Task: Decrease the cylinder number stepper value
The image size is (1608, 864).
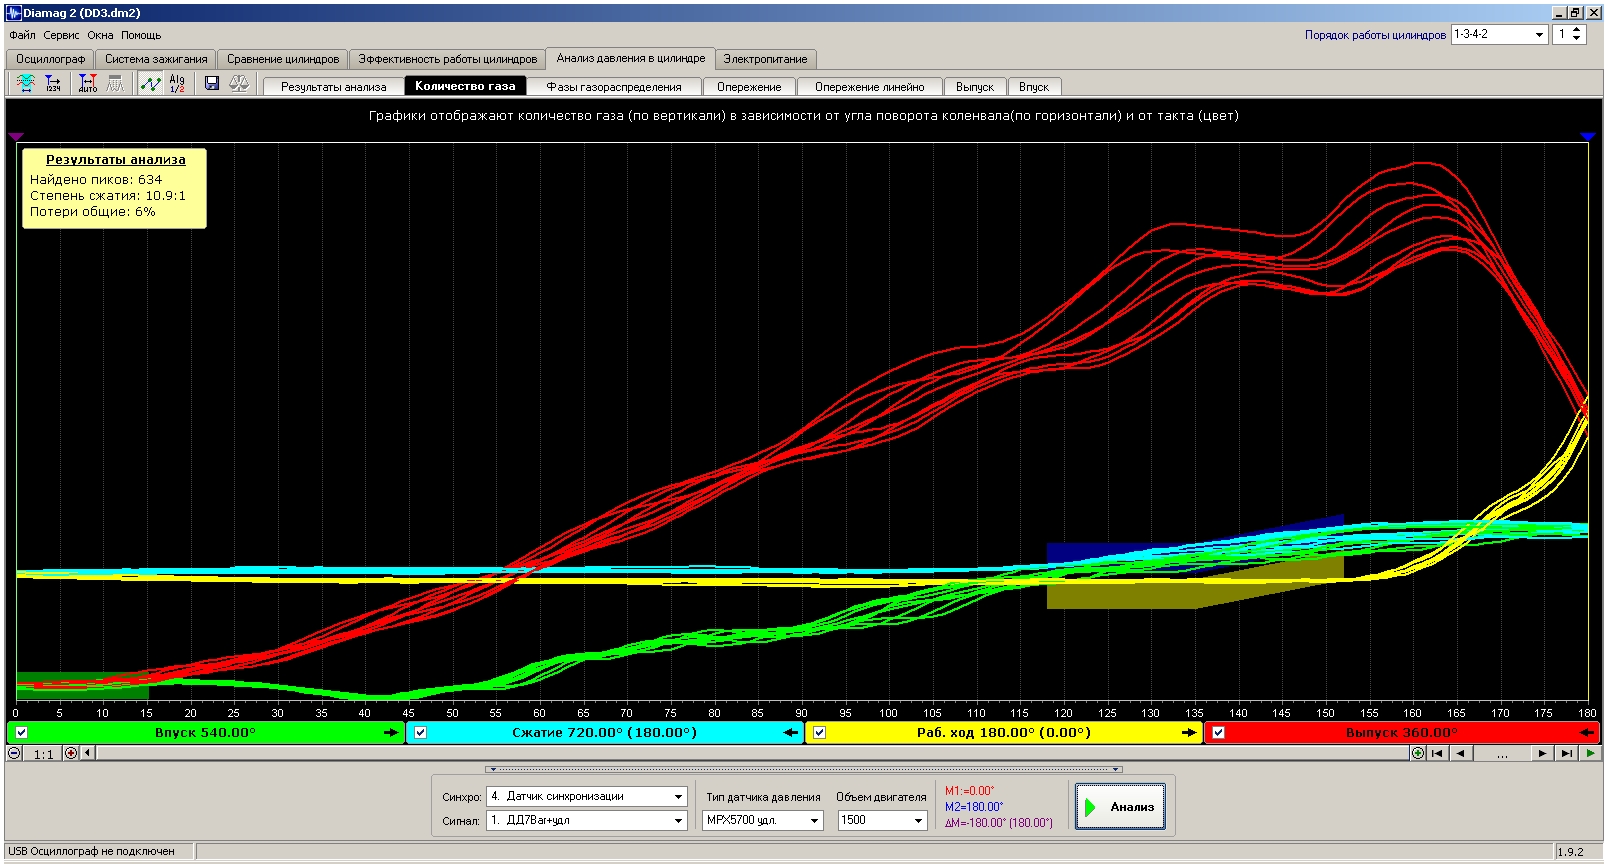Action: click(x=1577, y=39)
